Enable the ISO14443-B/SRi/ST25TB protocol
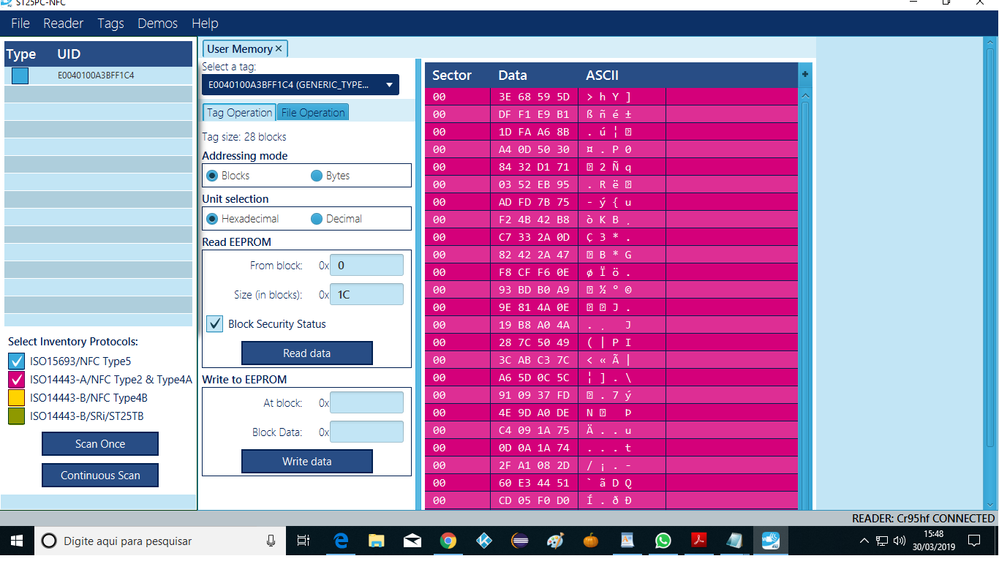 tap(17, 416)
